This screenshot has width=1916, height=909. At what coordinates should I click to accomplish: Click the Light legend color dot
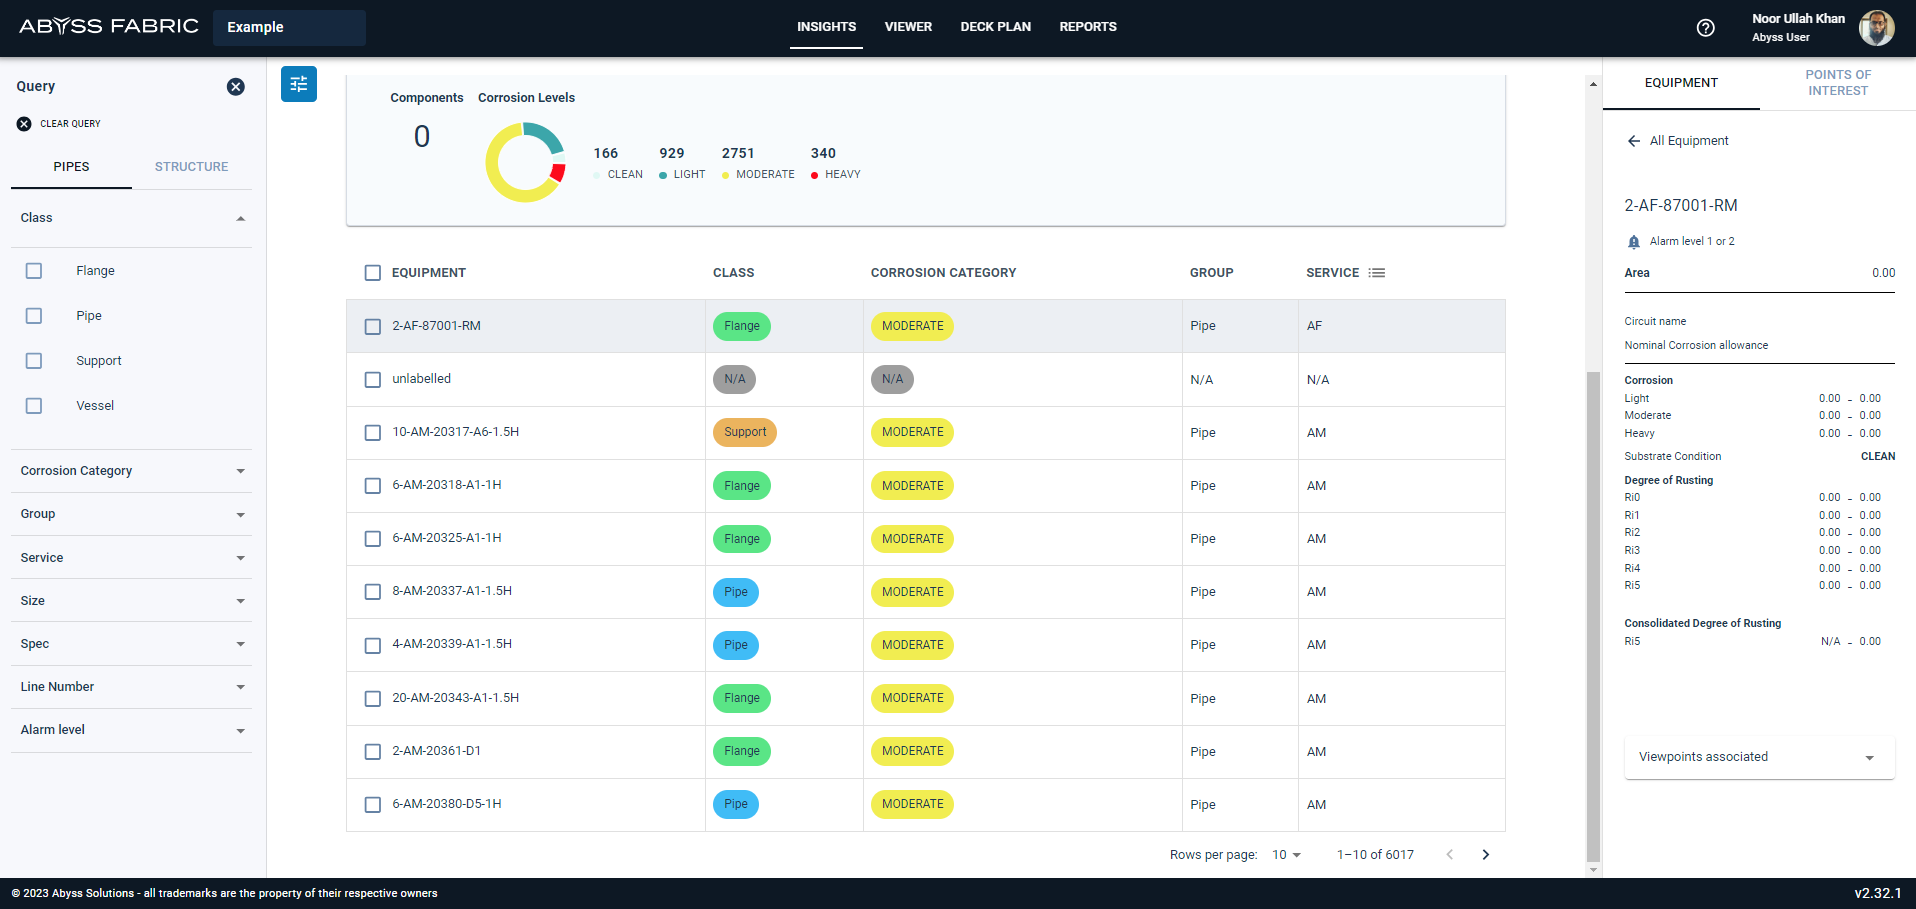663,175
